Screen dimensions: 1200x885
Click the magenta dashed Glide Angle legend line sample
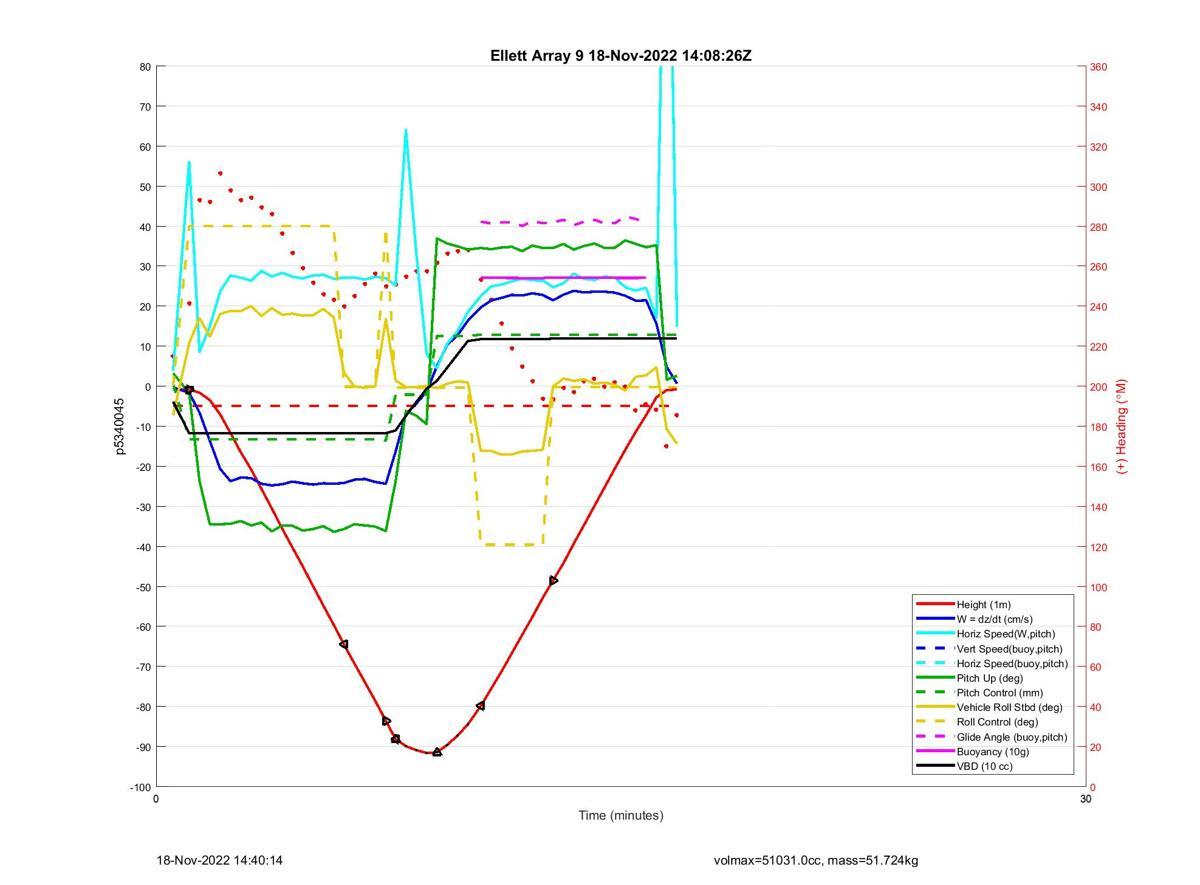coord(935,737)
